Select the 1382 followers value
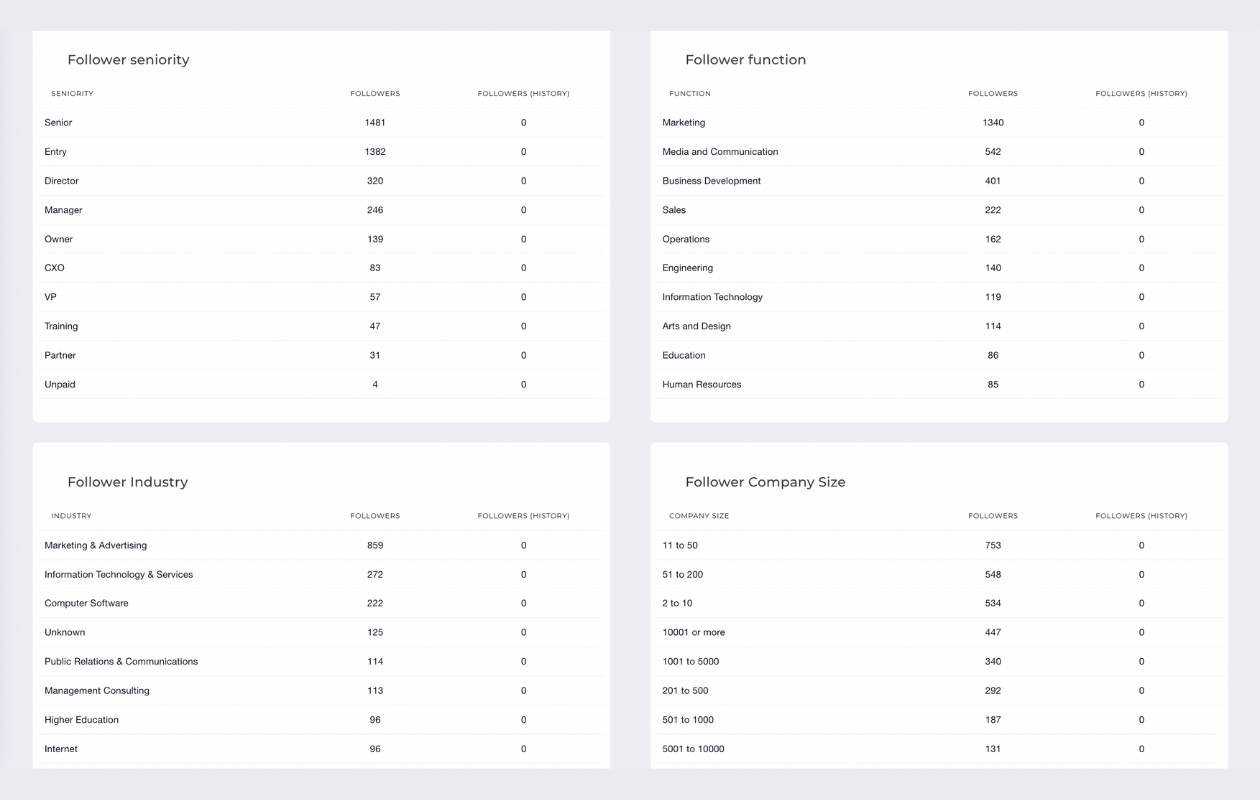Viewport: 1260px width, 800px height. [x=375, y=152]
